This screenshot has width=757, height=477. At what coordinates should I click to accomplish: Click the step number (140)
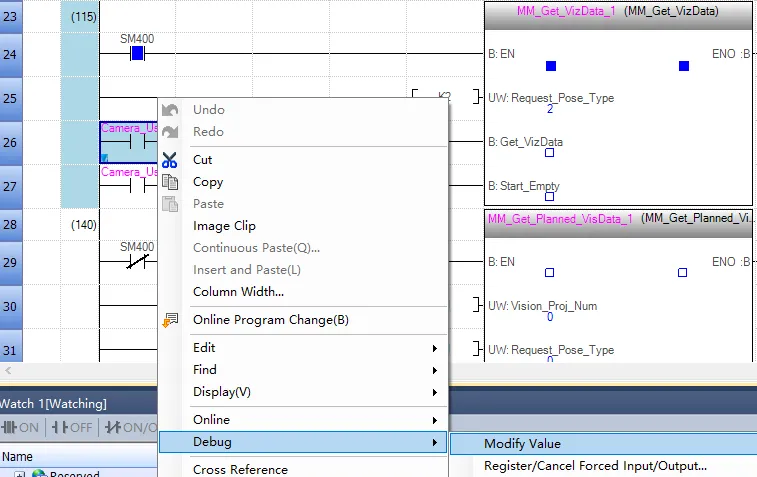tap(84, 225)
